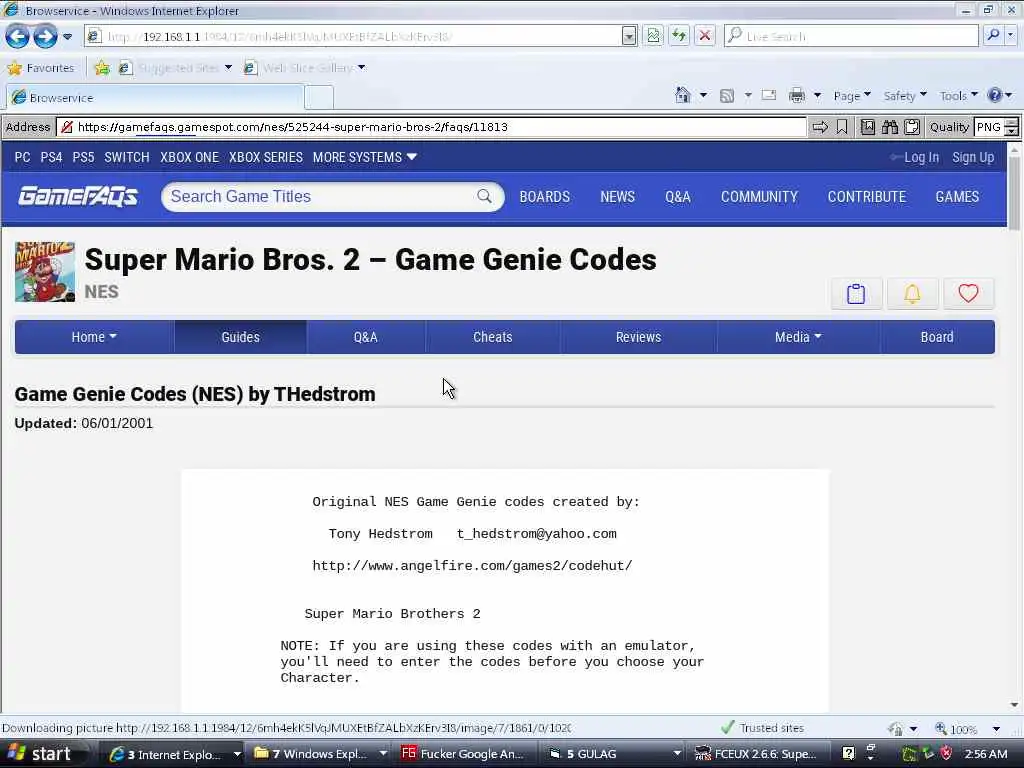Open the BOARDS navigation item
1024x768 pixels.
545,197
